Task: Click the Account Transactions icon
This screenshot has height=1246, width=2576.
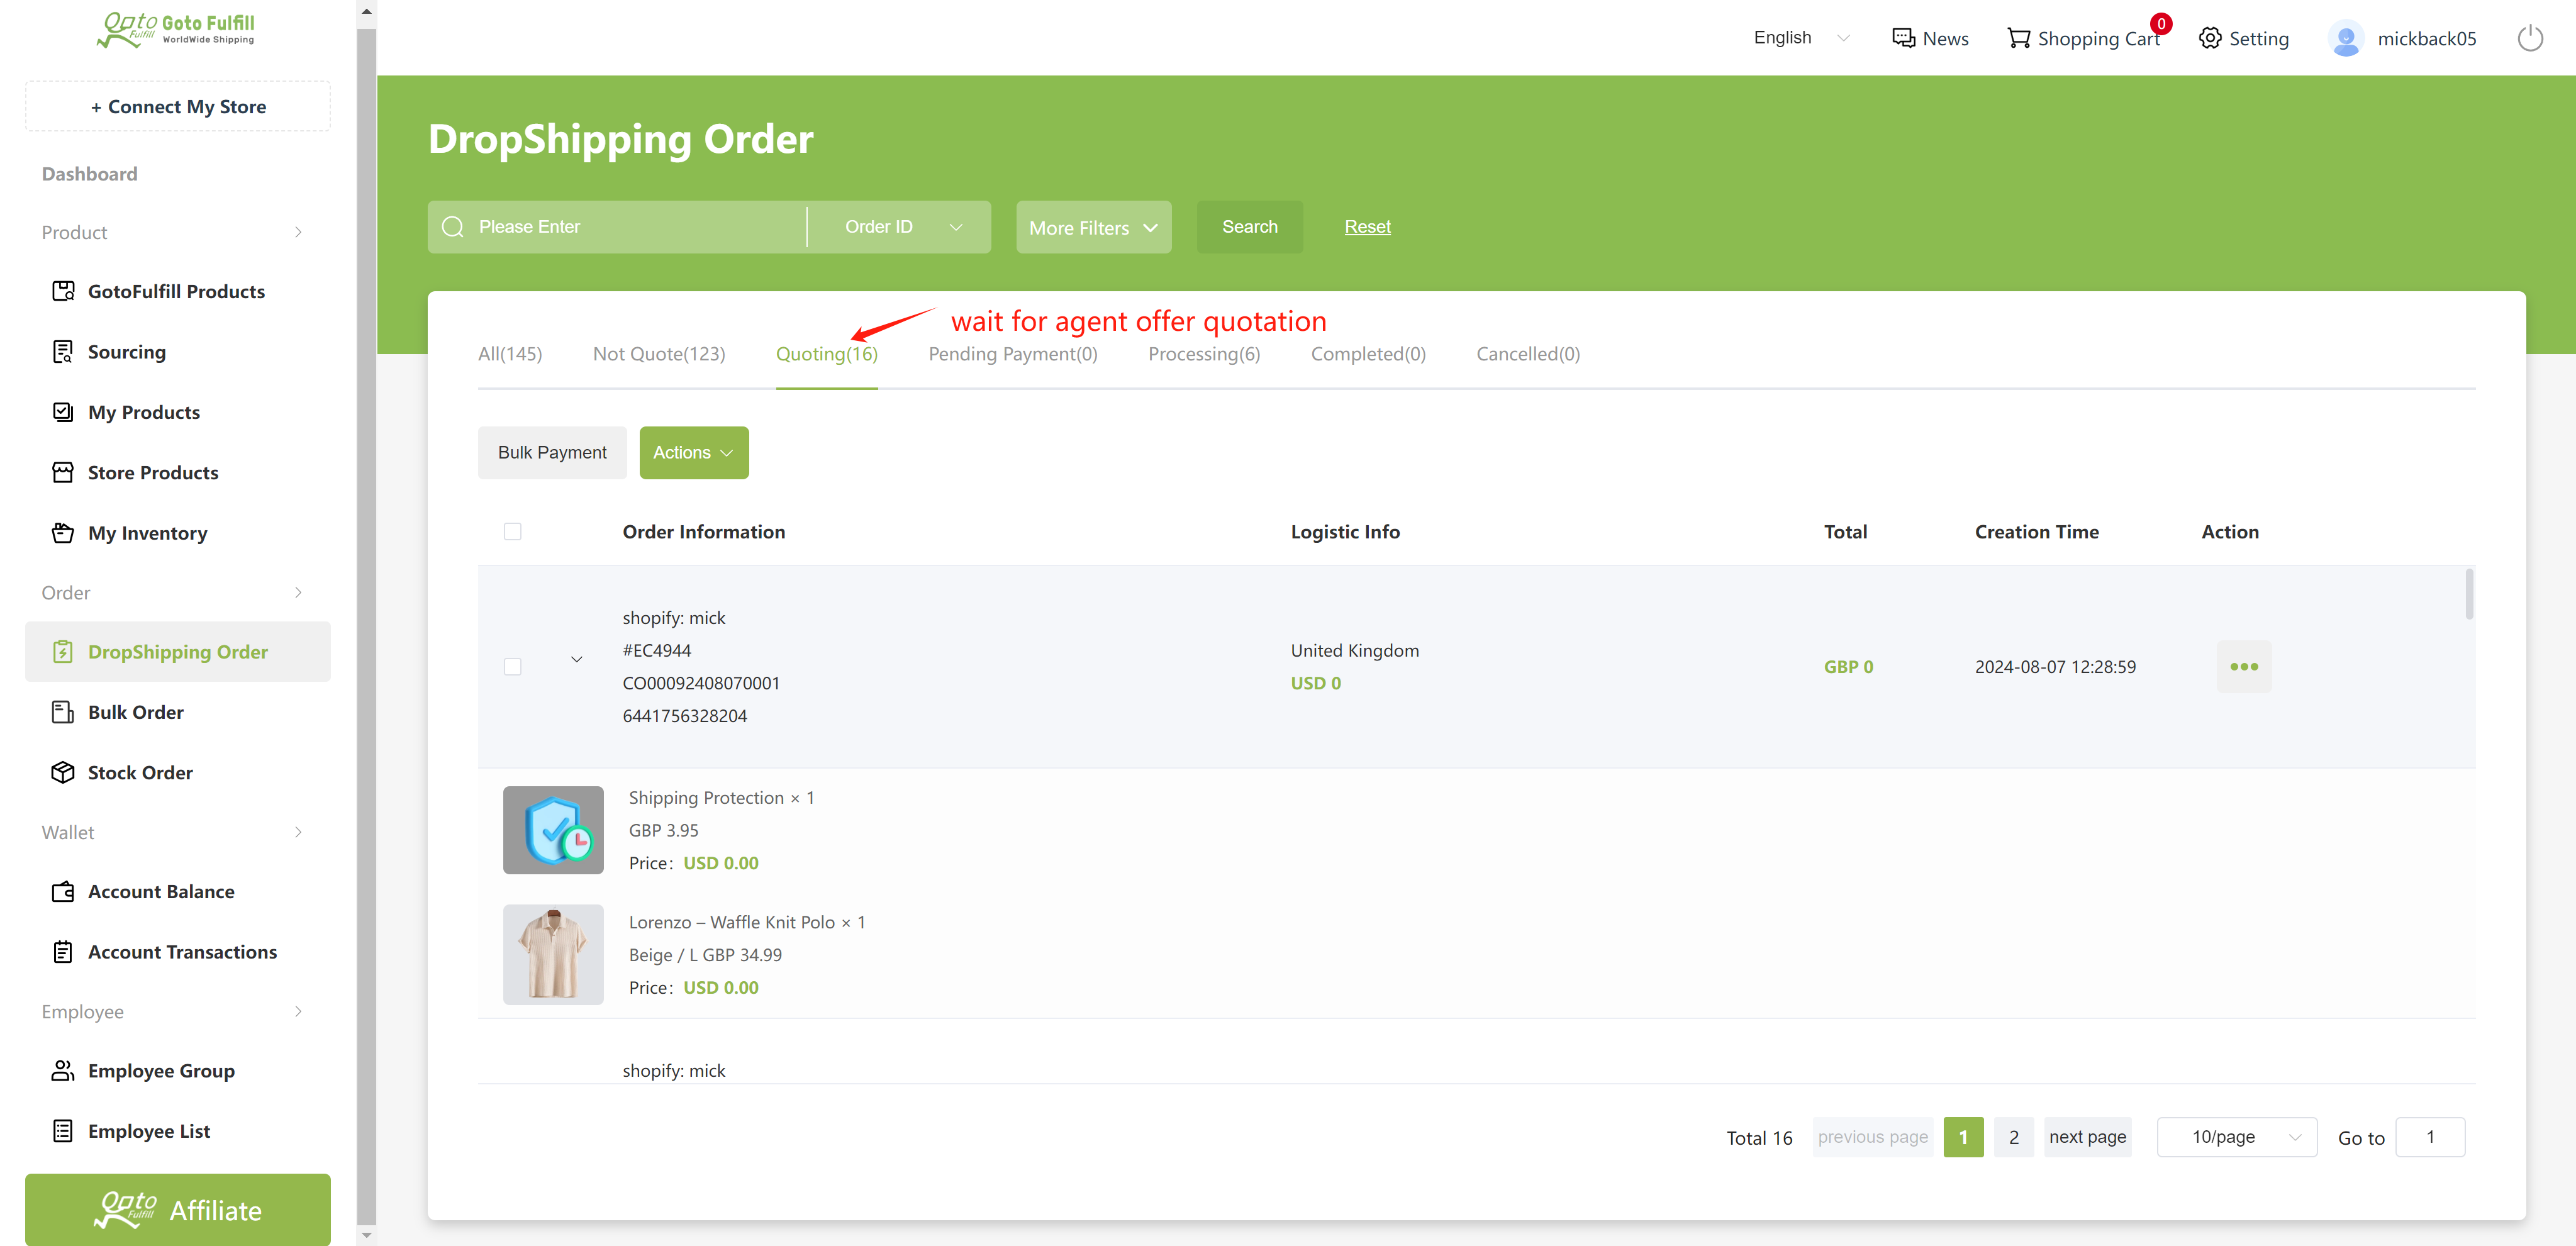Action: coord(63,952)
